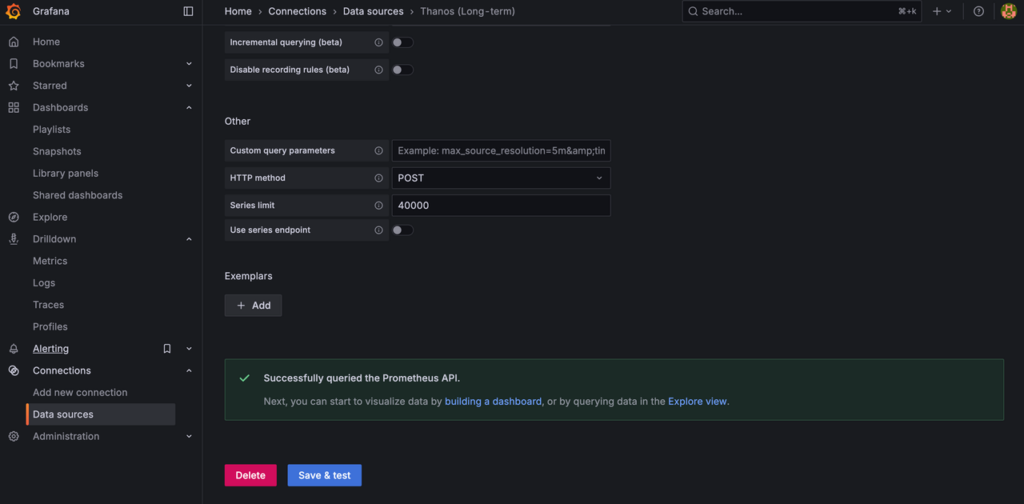Toggle the sidebar dock icon
Screen dimensions: 1024x504
188,11
